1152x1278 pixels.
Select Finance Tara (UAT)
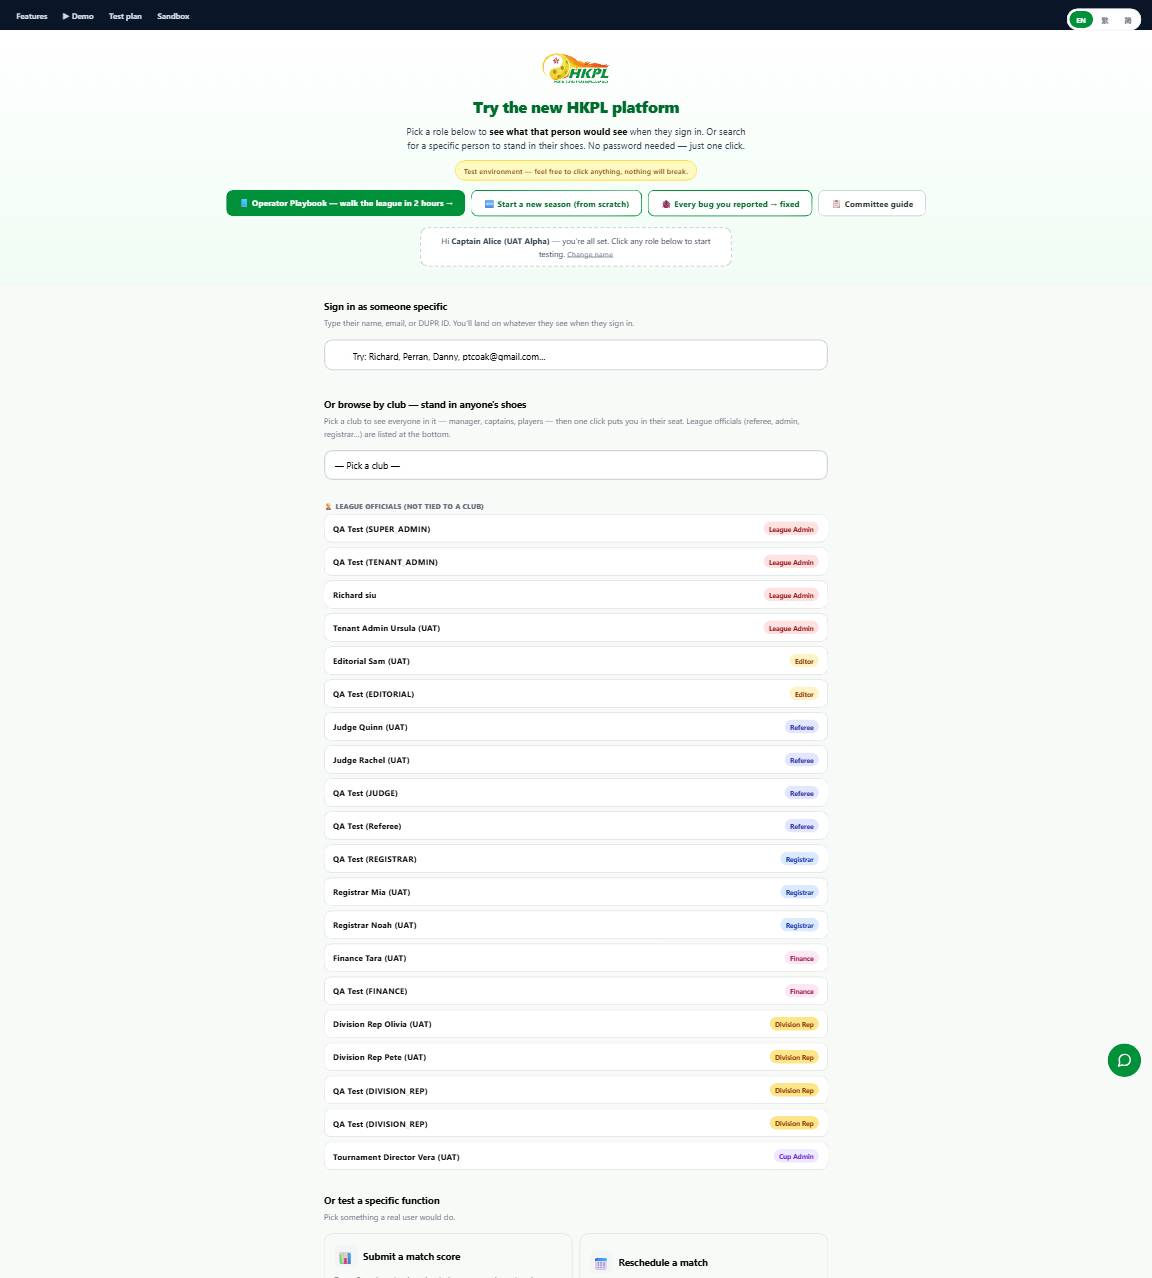575,958
